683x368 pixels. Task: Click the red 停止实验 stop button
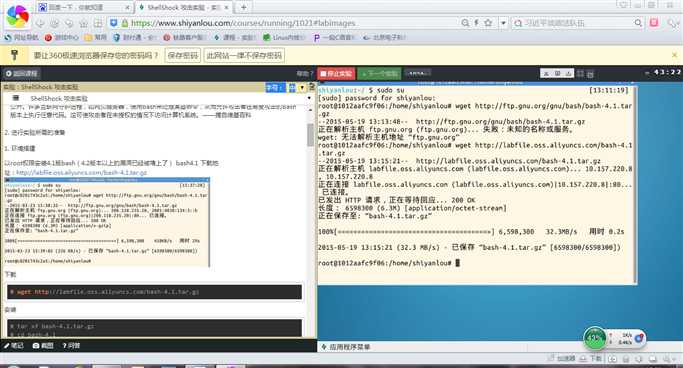tap(336, 74)
